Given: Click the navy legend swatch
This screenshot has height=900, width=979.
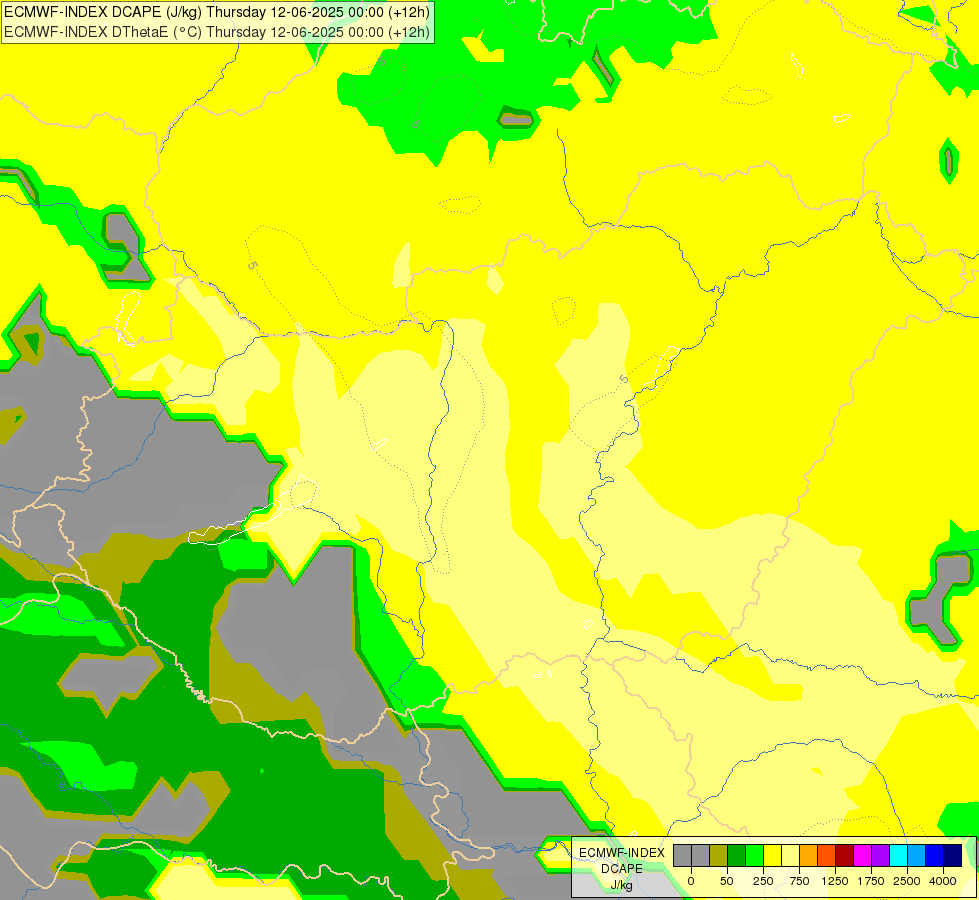Looking at the screenshot, I should (953, 855).
